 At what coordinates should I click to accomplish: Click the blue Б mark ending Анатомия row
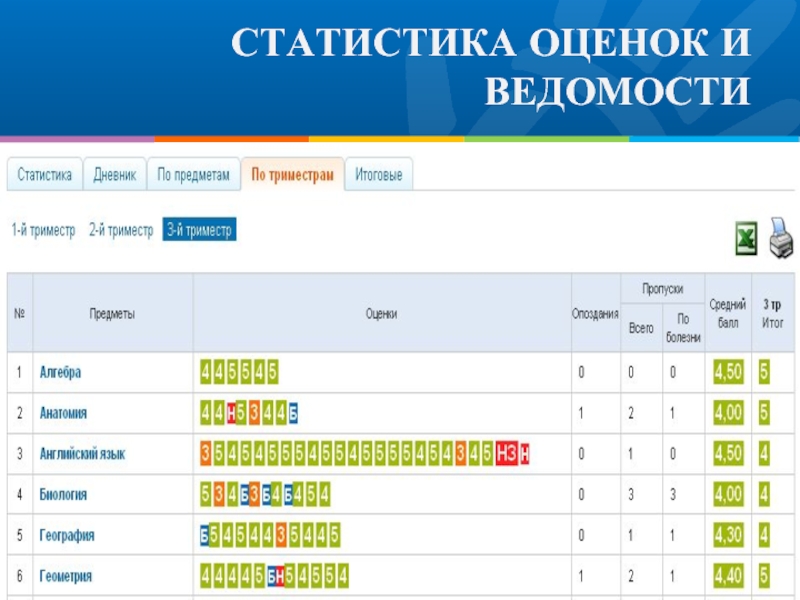click(293, 414)
